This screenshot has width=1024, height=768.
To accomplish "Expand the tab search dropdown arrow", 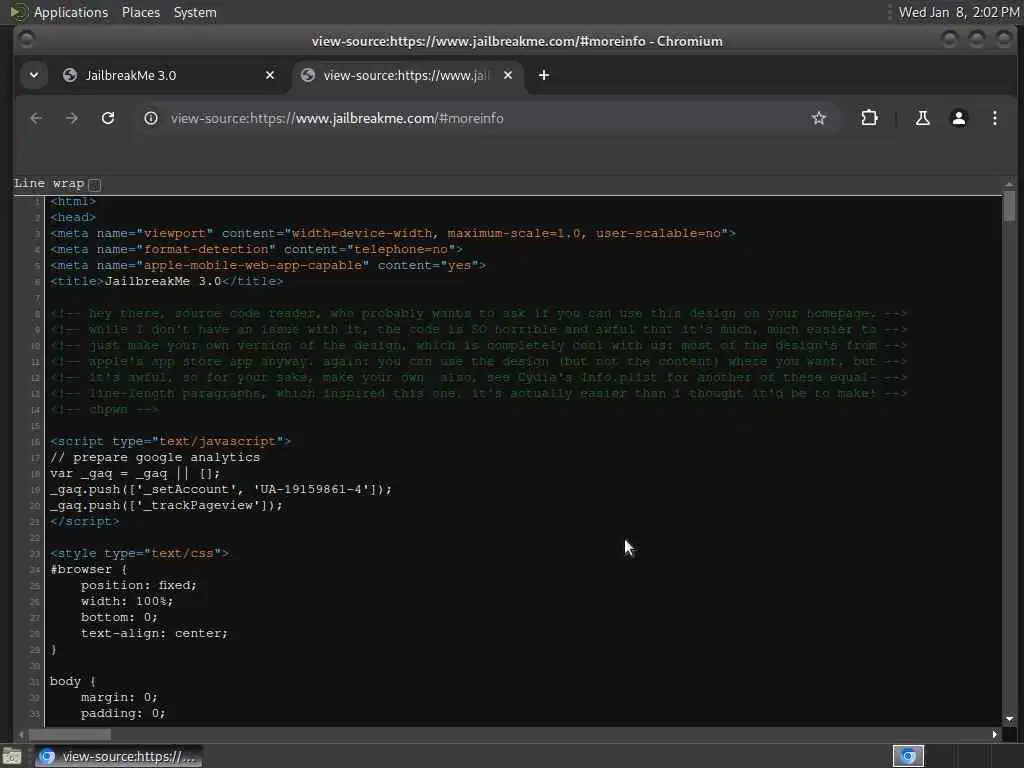I will click(x=34, y=75).
